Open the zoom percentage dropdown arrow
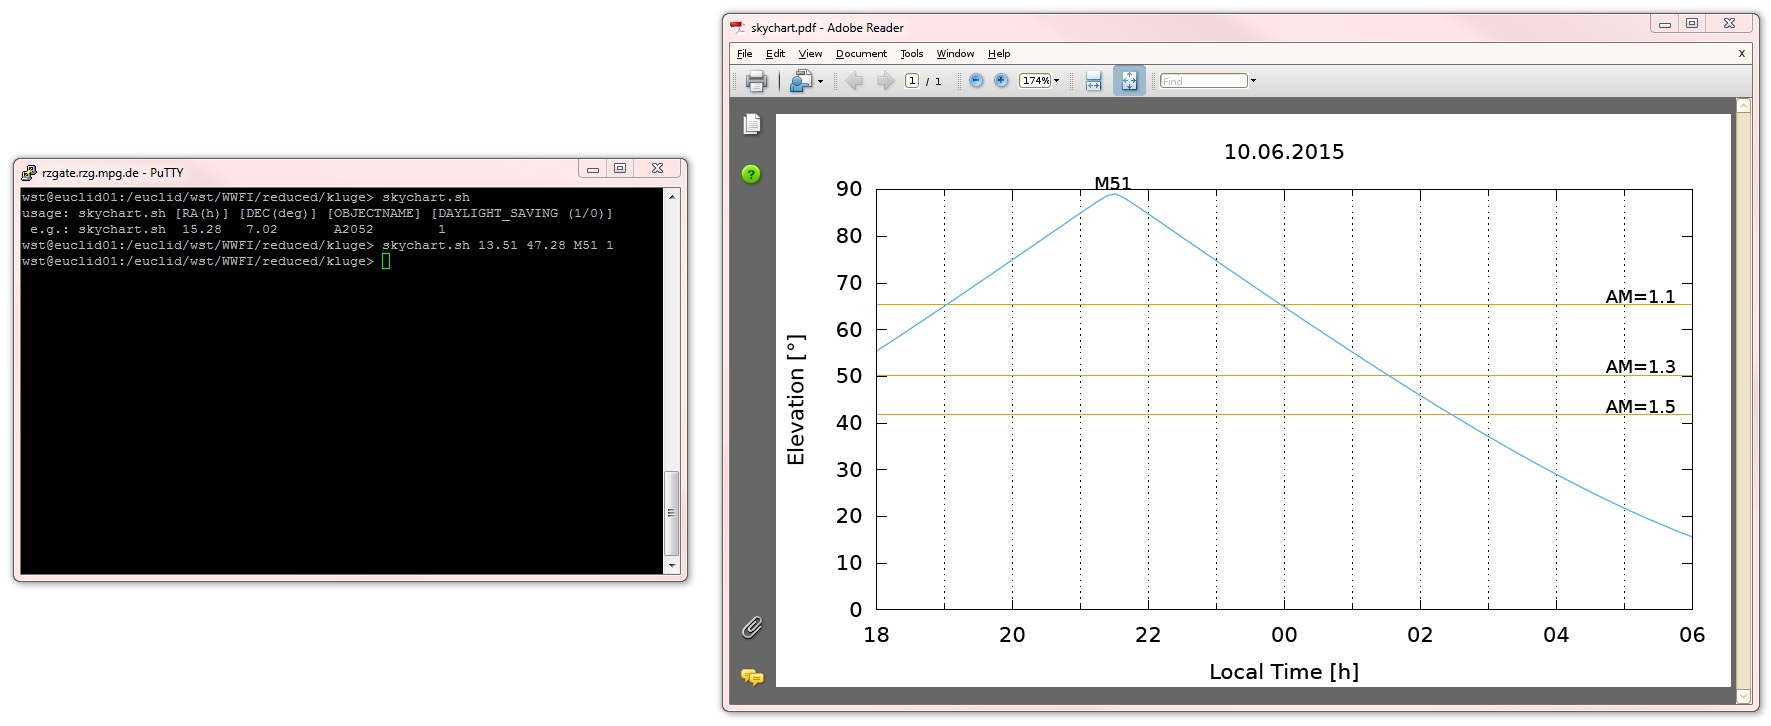This screenshot has width=1771, height=726. tap(1057, 81)
